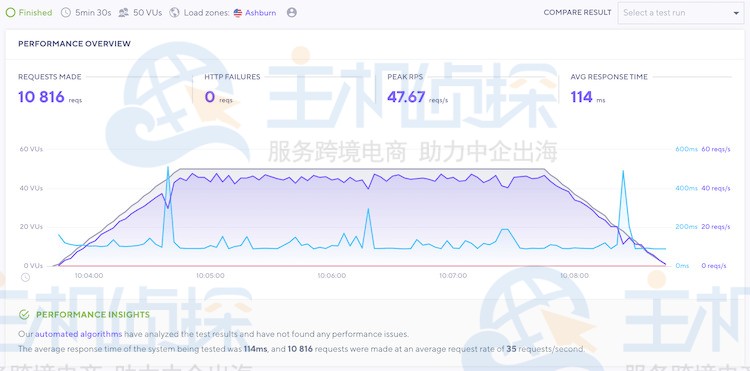This screenshot has width=750, height=371.
Task: Click the clock icon under the chart axis
Action: 25,277
